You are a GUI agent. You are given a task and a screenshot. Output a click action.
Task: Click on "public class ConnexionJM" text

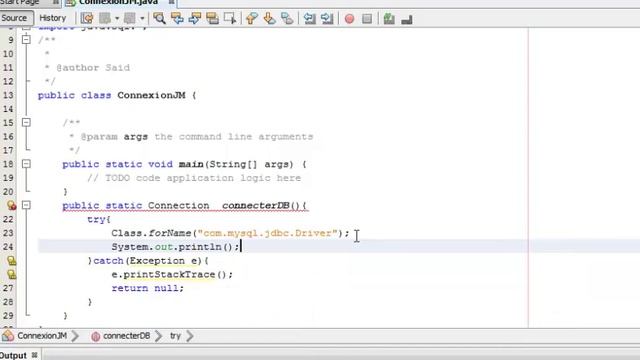111,96
